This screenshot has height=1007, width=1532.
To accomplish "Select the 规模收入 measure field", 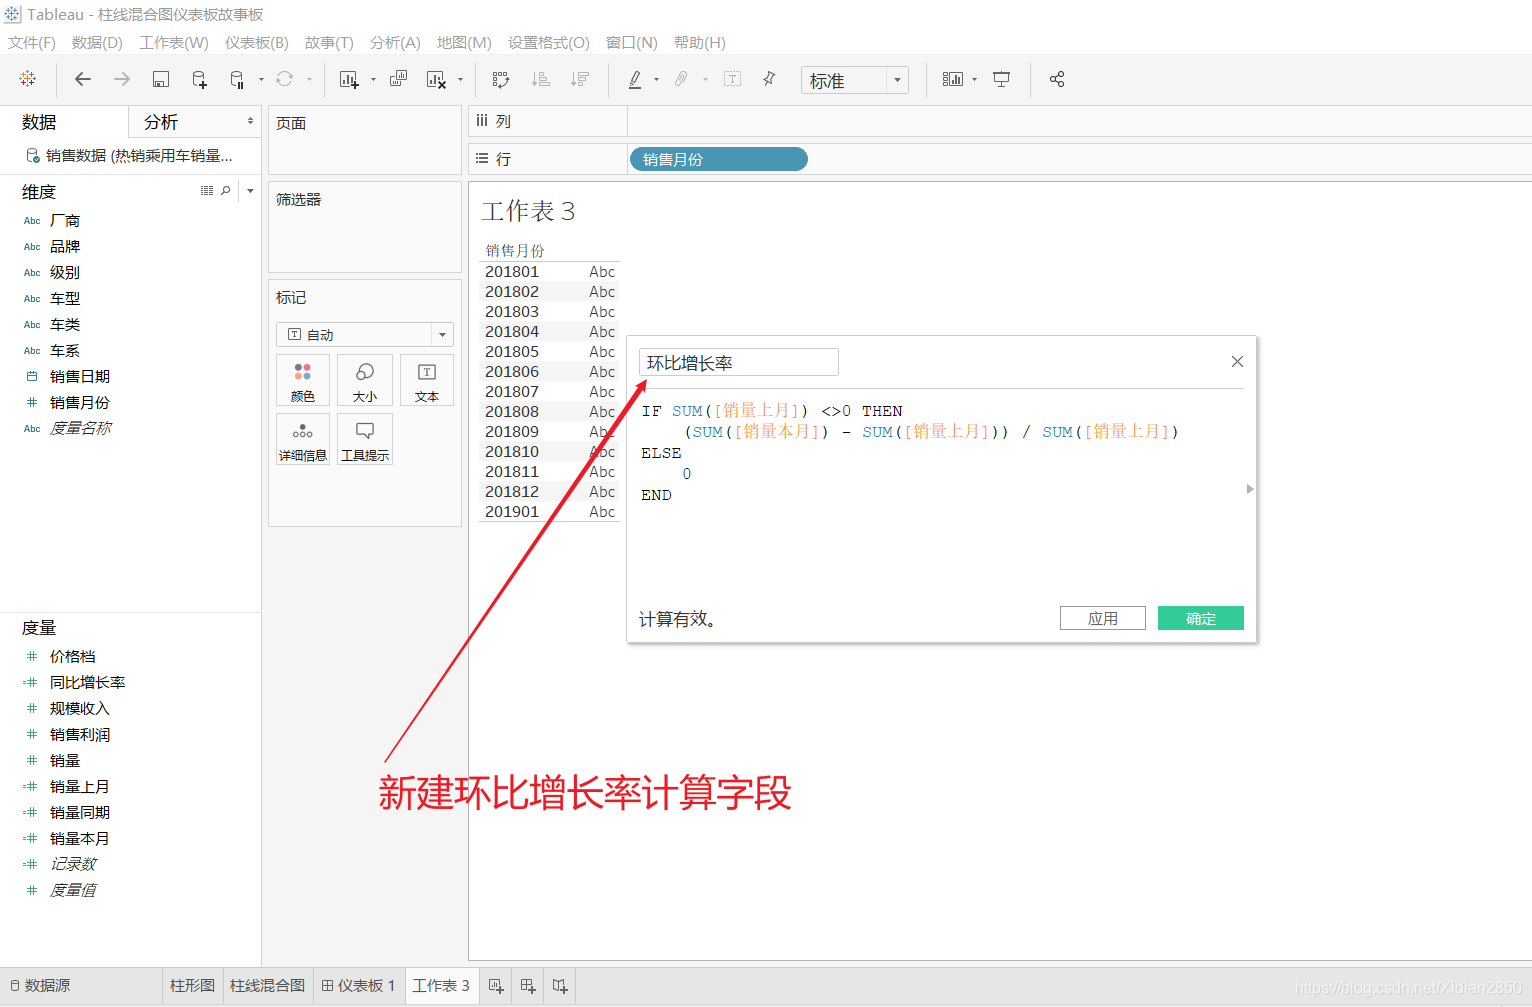I will click(x=79, y=709).
